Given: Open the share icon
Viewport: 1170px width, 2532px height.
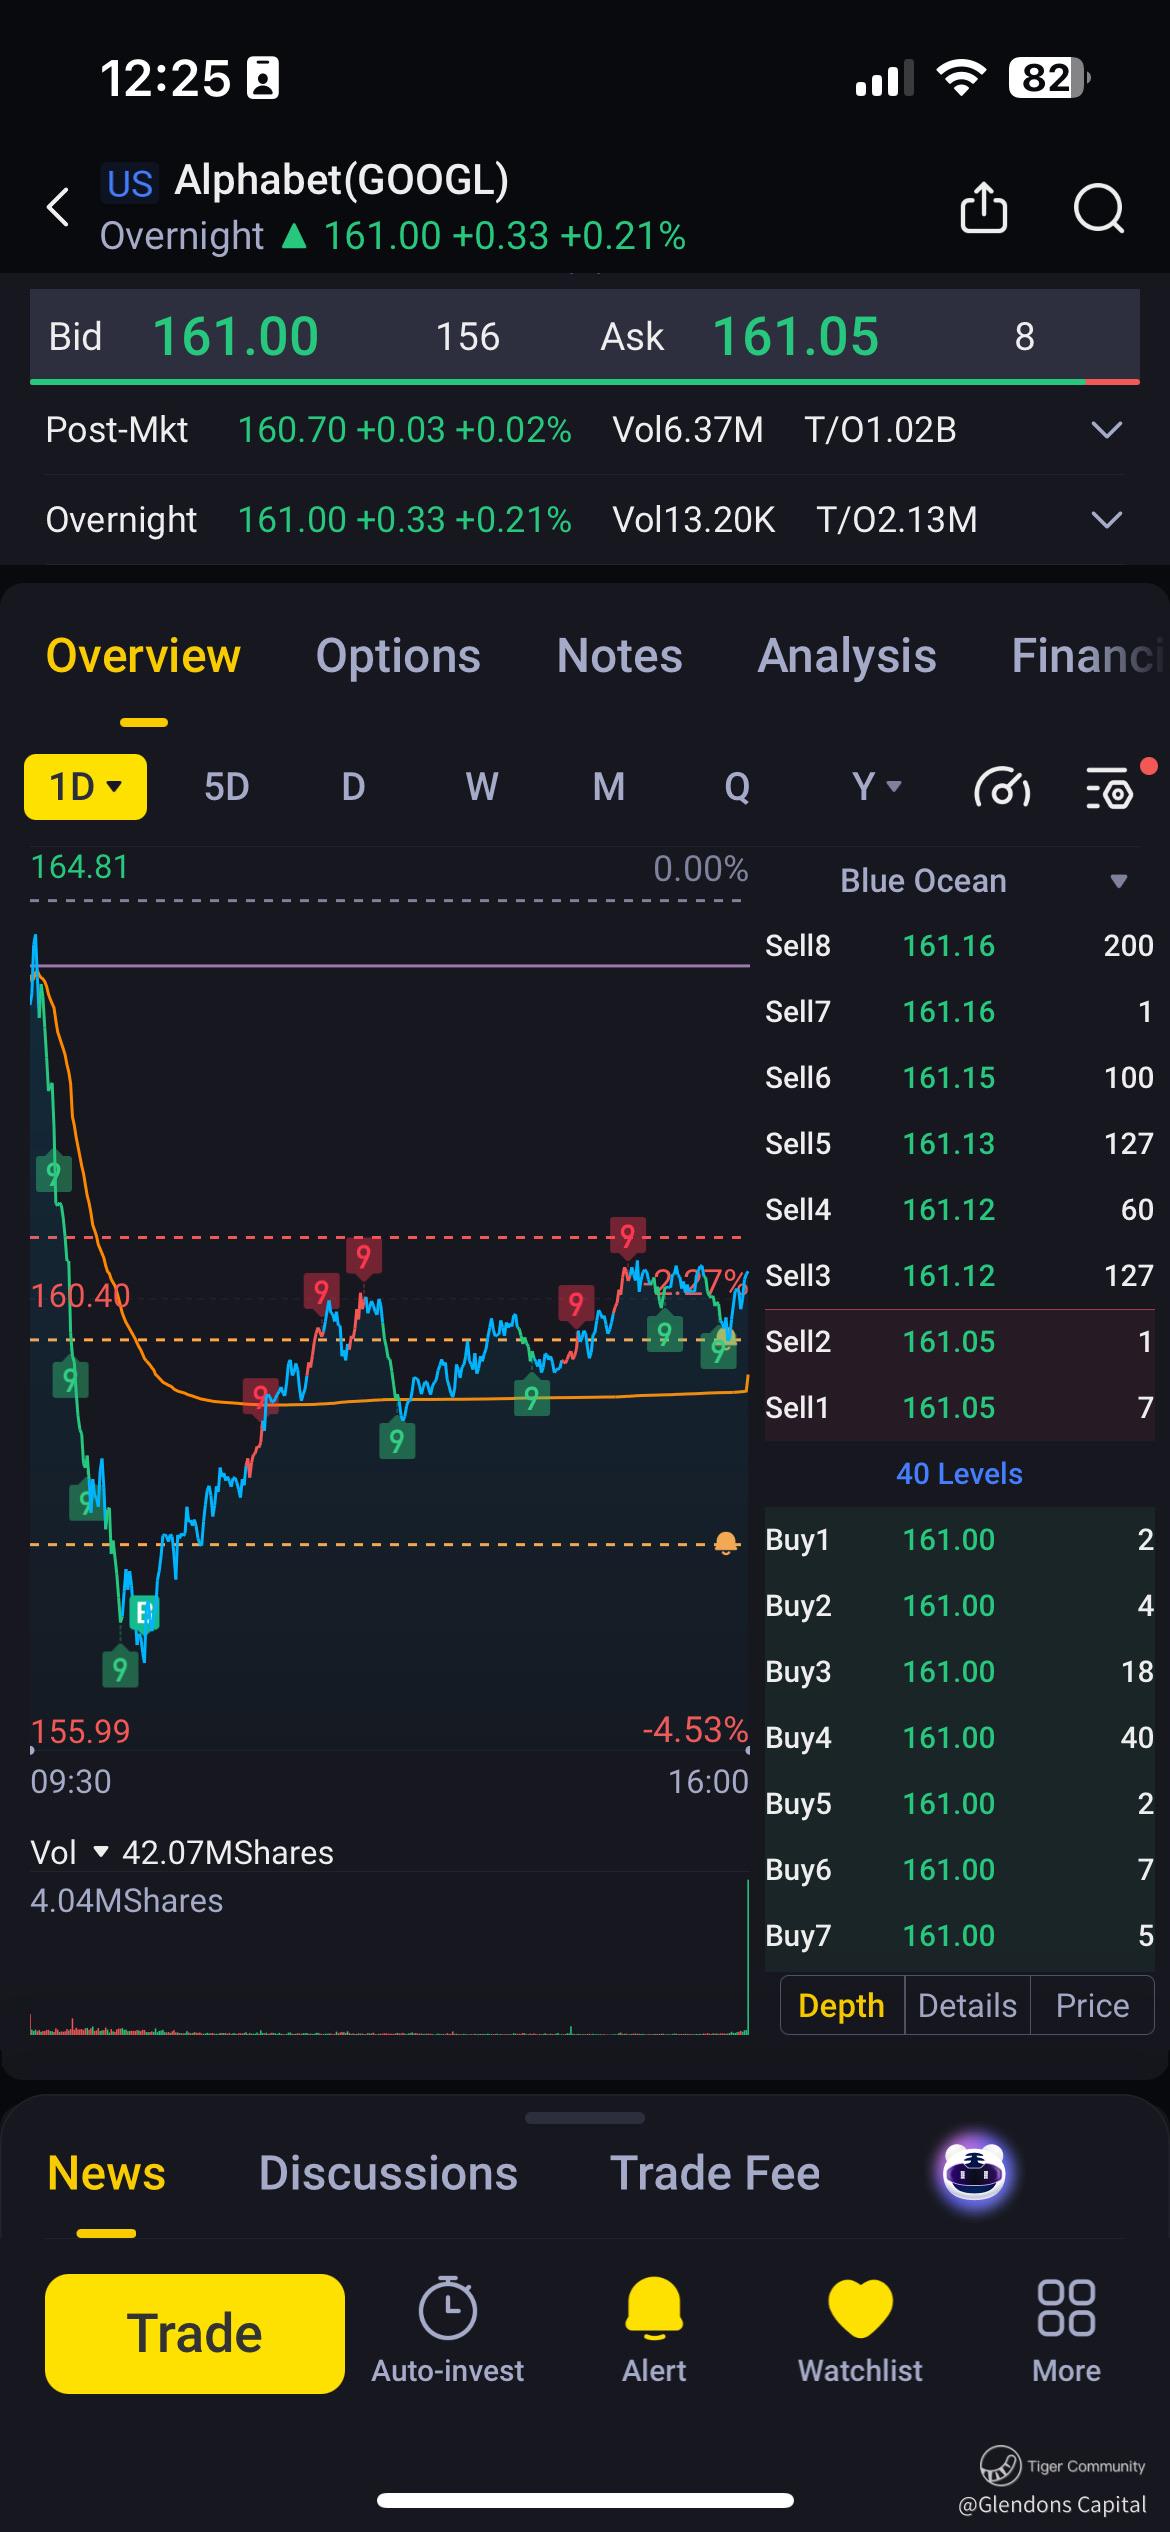Looking at the screenshot, I should [983, 207].
